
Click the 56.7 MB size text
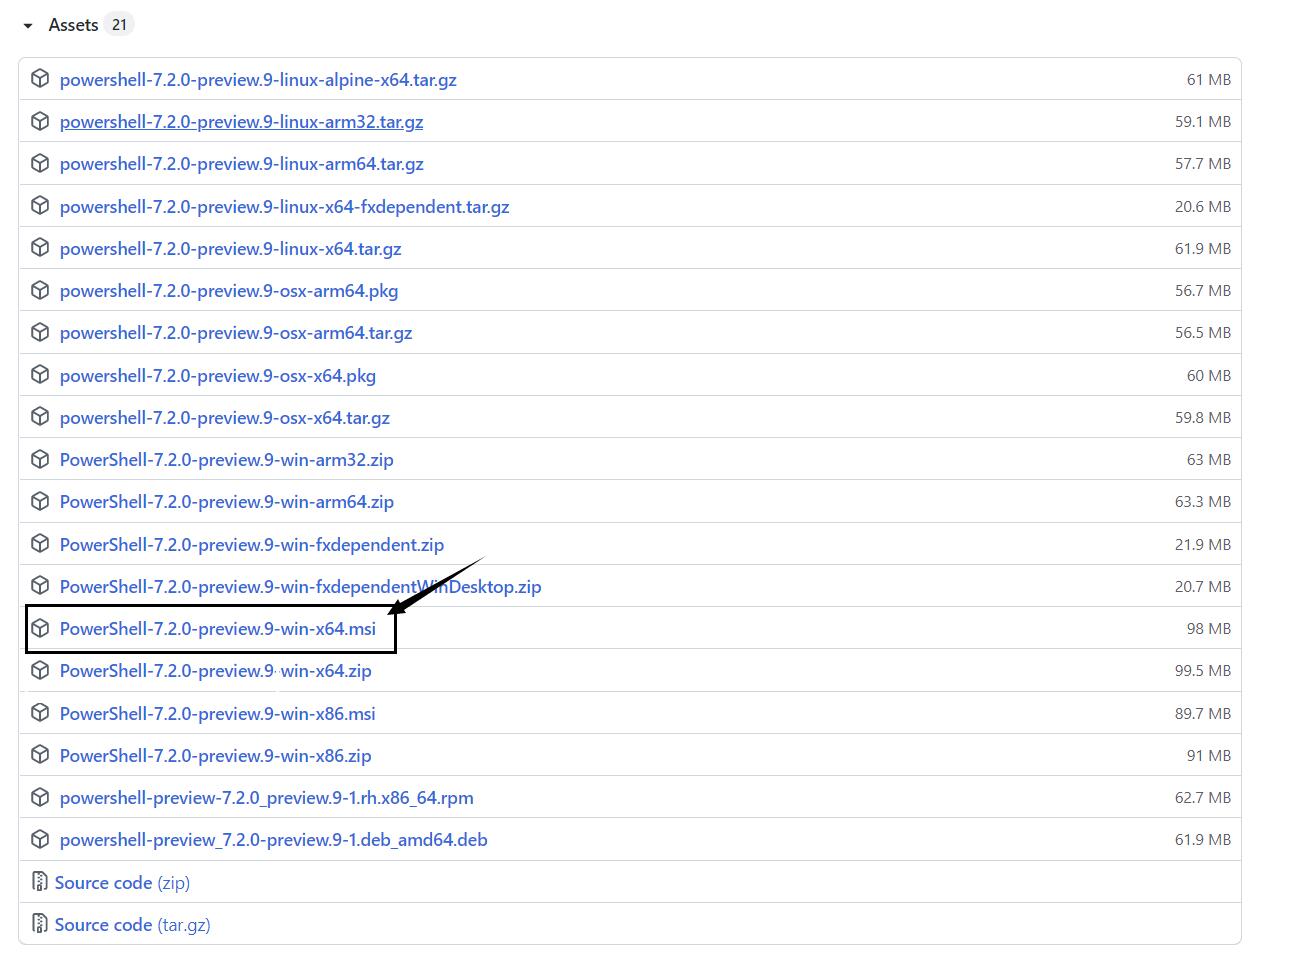click(x=1203, y=290)
